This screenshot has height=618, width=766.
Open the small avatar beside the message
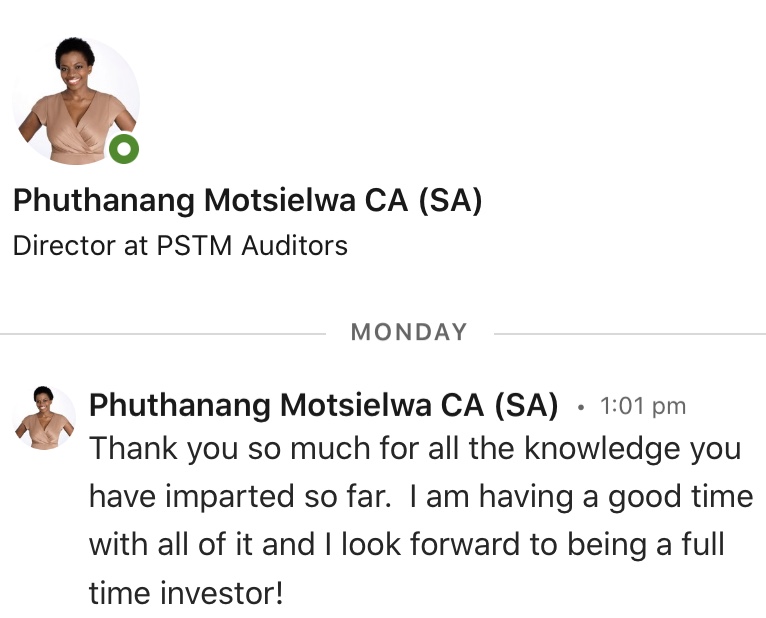click(44, 418)
